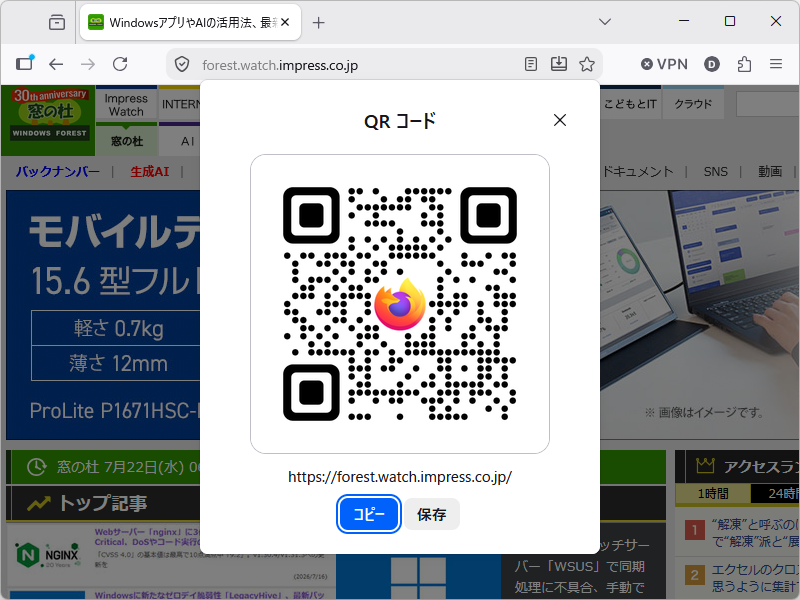
Task: Click the ProLite mobile display banner ad
Action: [103, 315]
